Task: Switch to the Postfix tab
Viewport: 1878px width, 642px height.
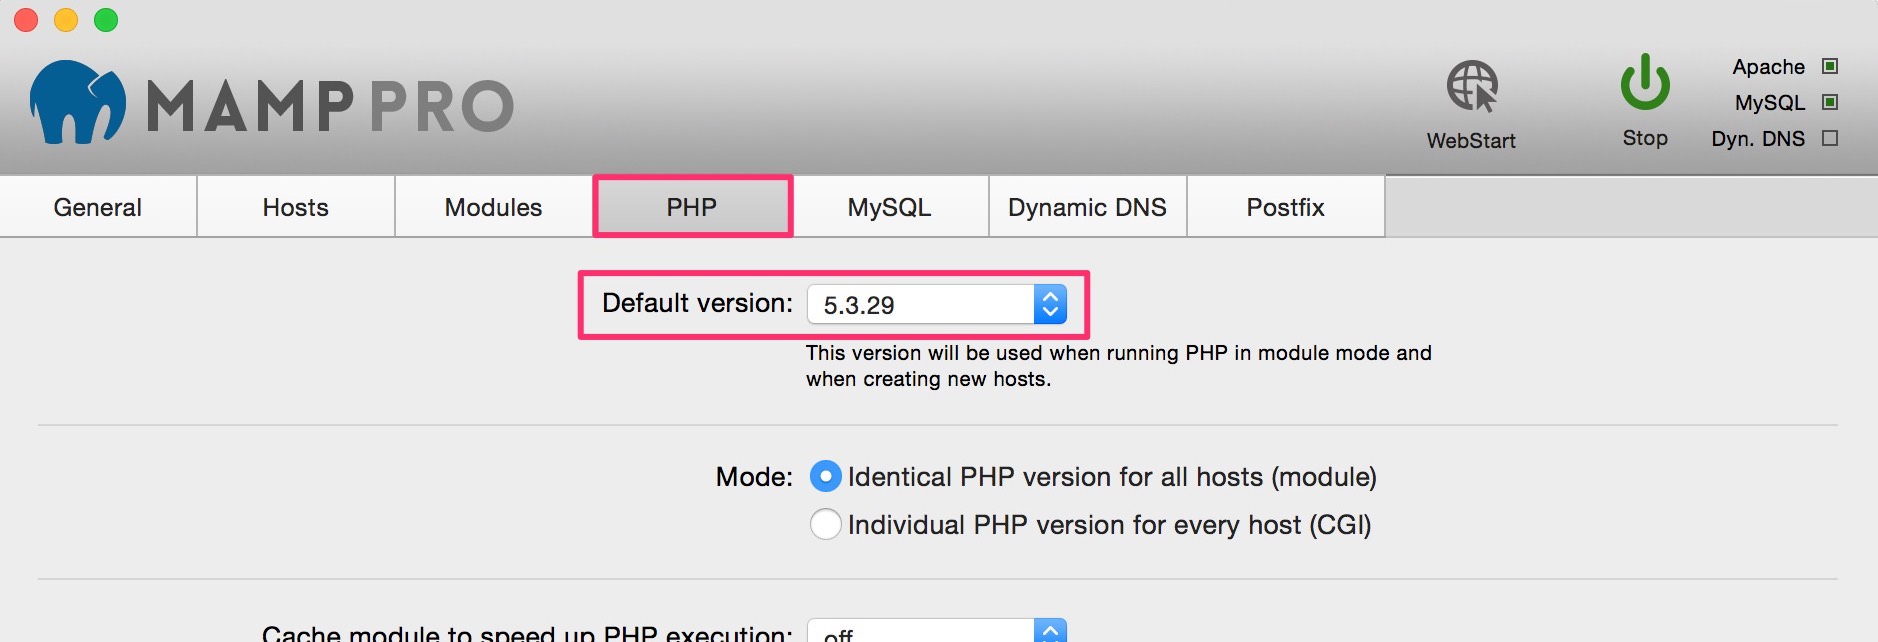Action: pos(1286,207)
